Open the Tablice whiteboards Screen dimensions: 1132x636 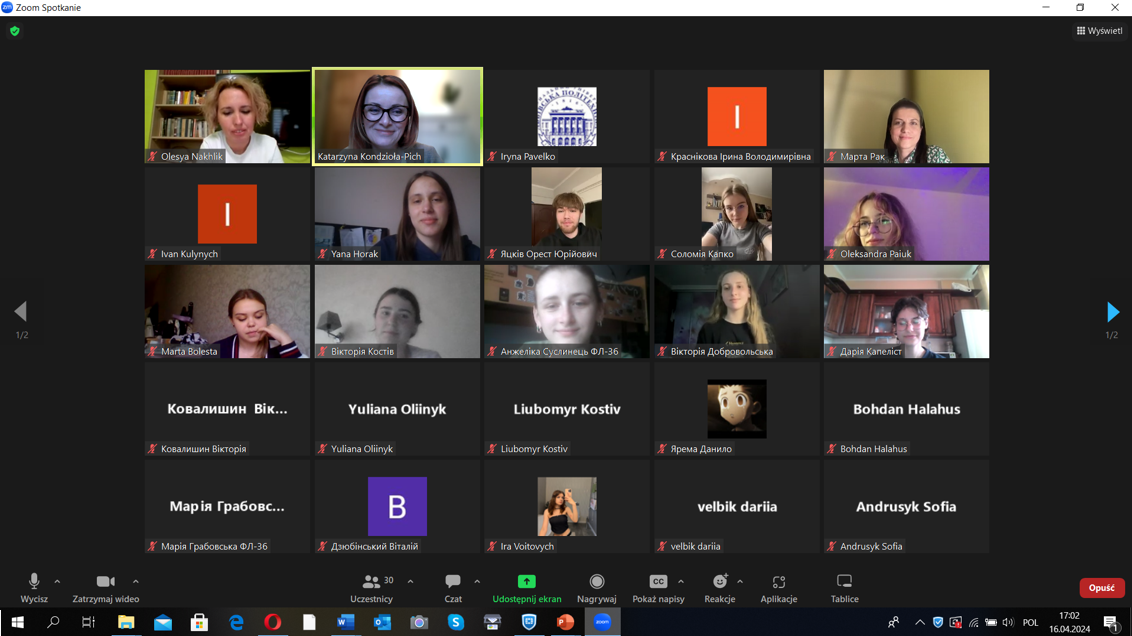[x=844, y=588]
